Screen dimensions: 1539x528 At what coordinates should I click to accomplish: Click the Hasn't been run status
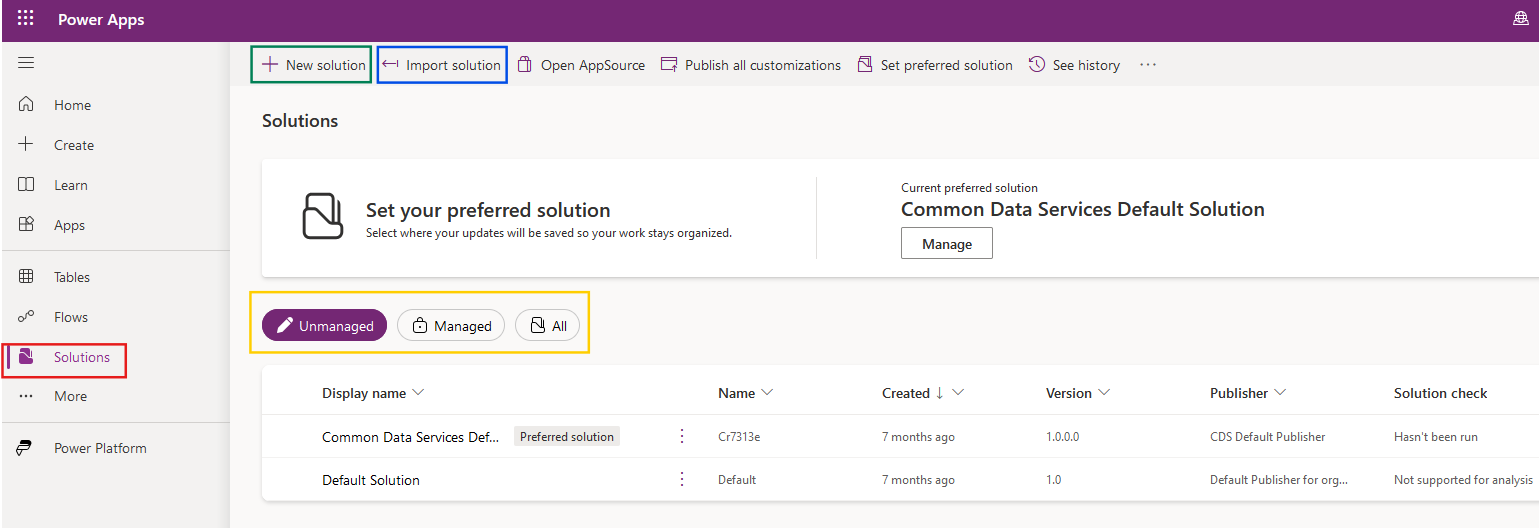(x=1436, y=437)
